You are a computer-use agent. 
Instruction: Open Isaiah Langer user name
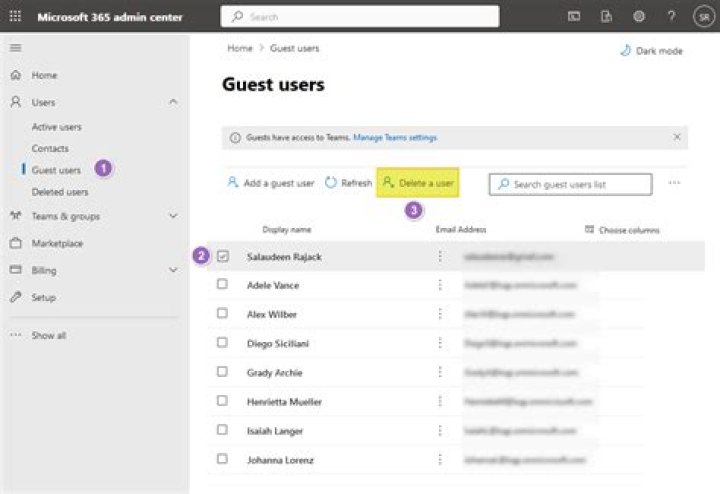pos(275,431)
